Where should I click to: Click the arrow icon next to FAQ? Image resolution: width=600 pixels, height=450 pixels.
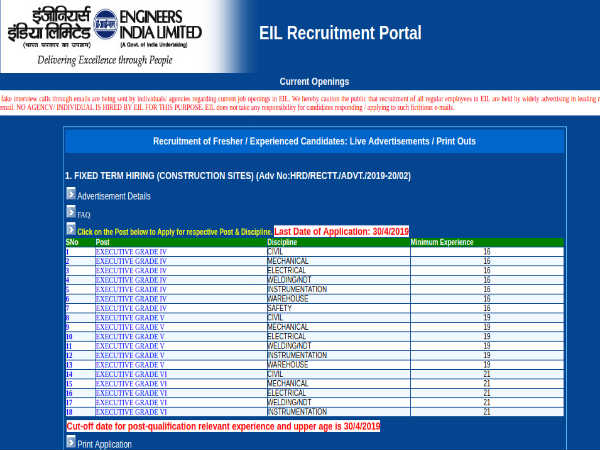pos(70,213)
